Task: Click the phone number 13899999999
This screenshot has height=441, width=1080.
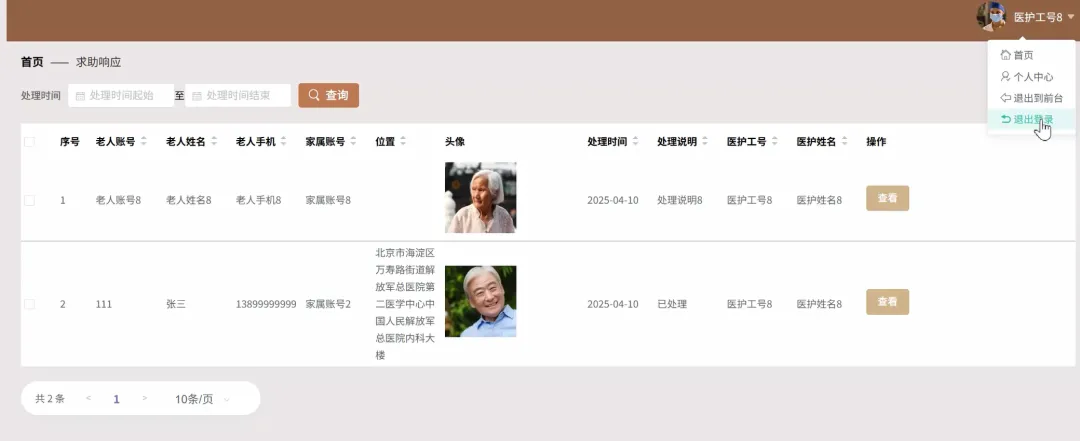Action: click(x=266, y=304)
